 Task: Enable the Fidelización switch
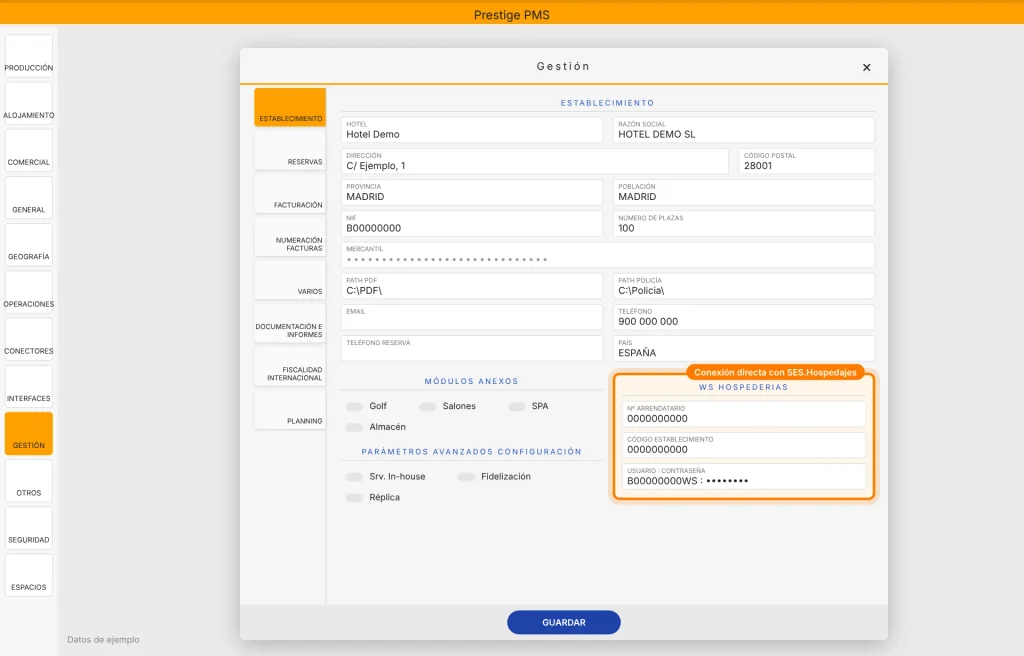point(466,477)
